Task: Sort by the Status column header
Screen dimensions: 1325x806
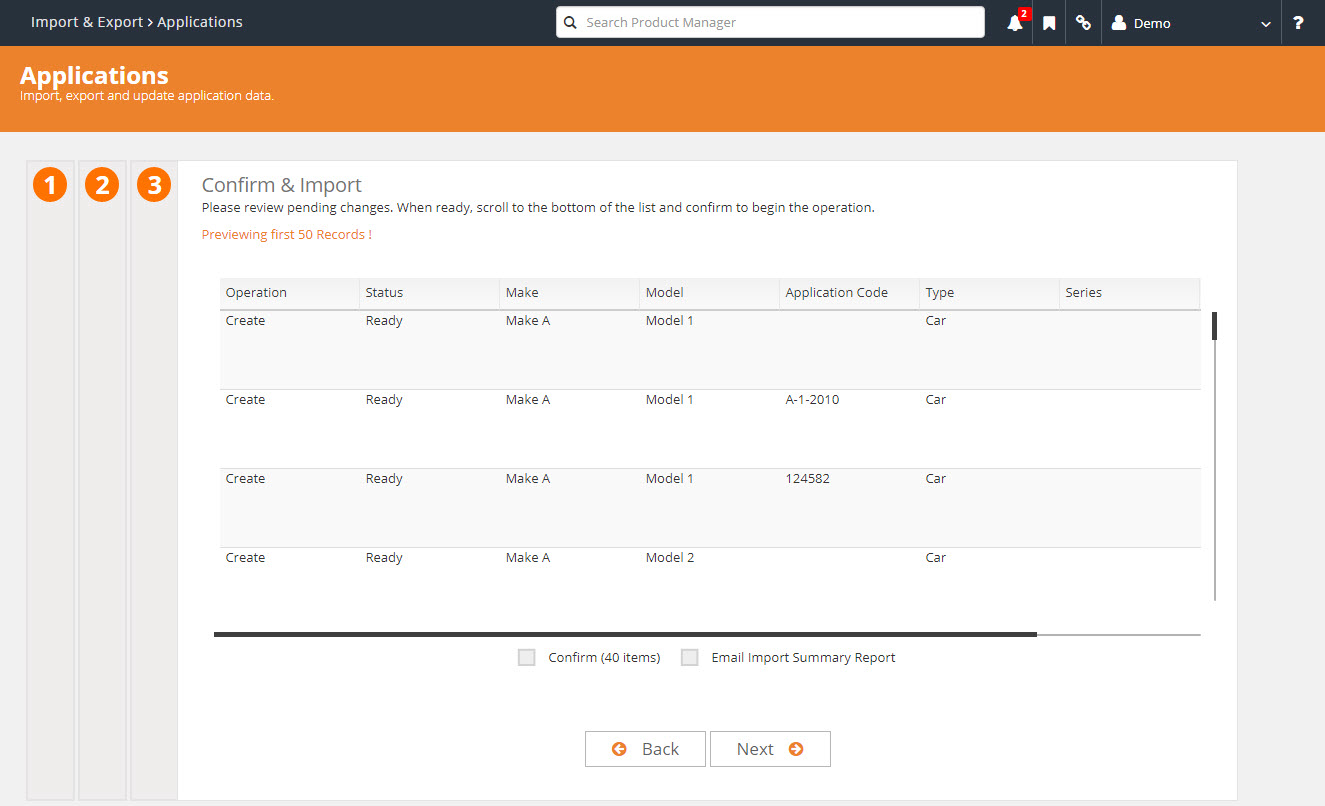Action: 430,293
